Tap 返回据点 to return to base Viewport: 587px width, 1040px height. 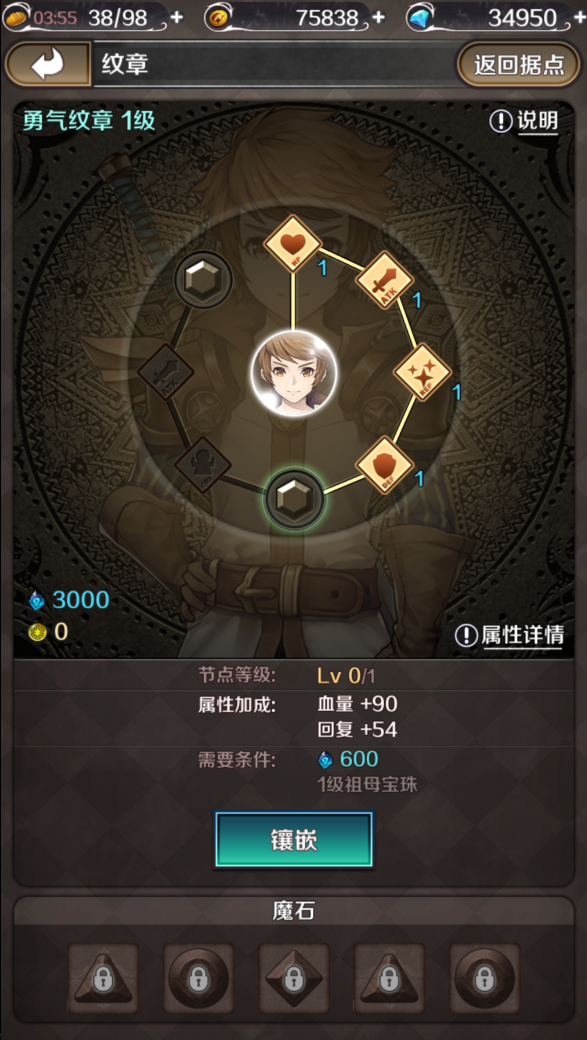[x=519, y=65]
